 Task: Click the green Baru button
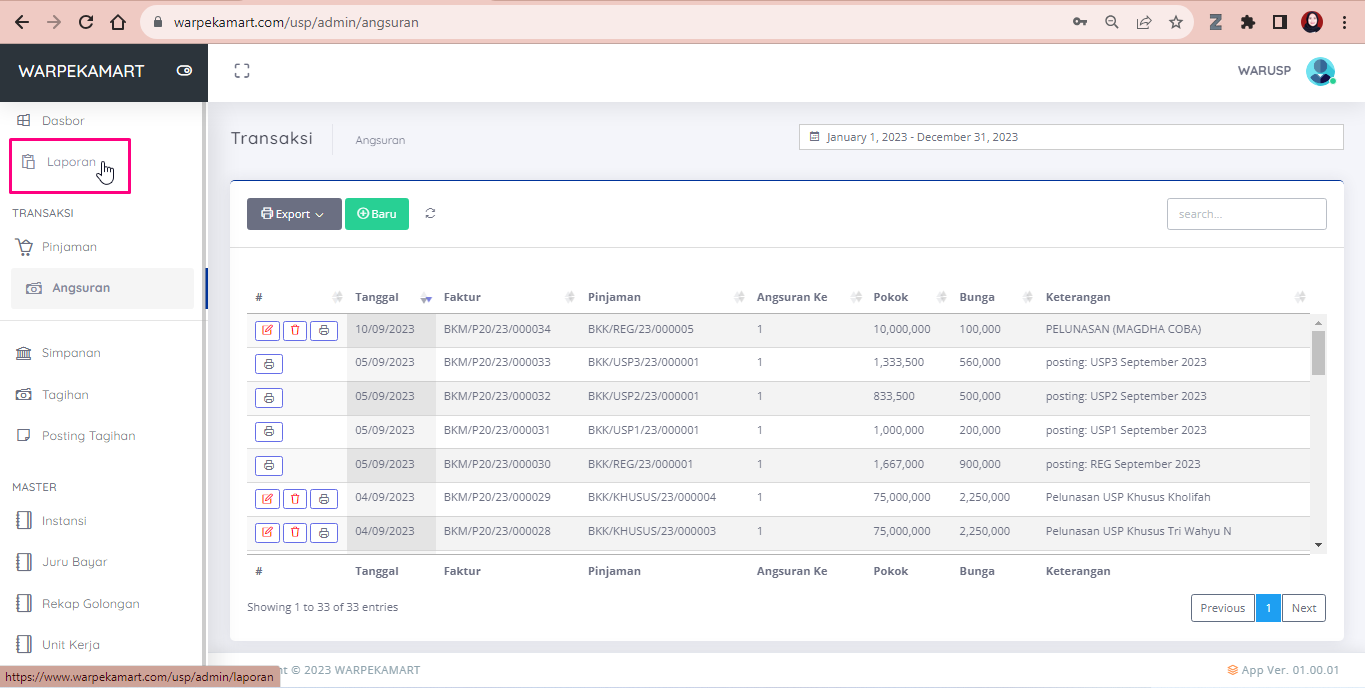coord(377,214)
